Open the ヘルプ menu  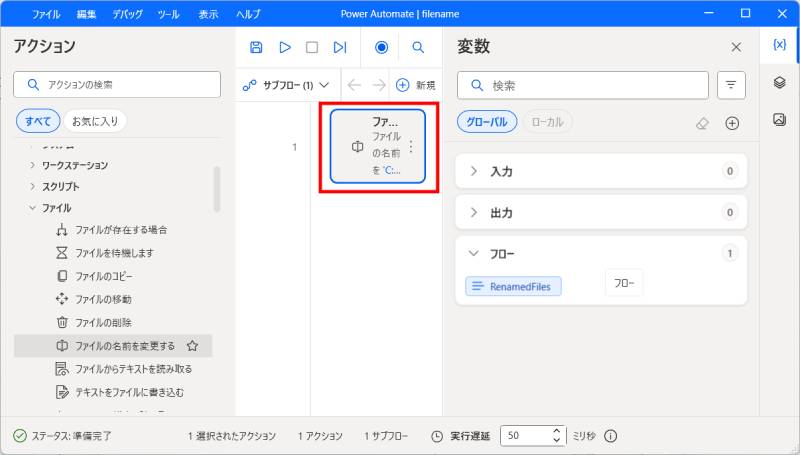pos(248,14)
